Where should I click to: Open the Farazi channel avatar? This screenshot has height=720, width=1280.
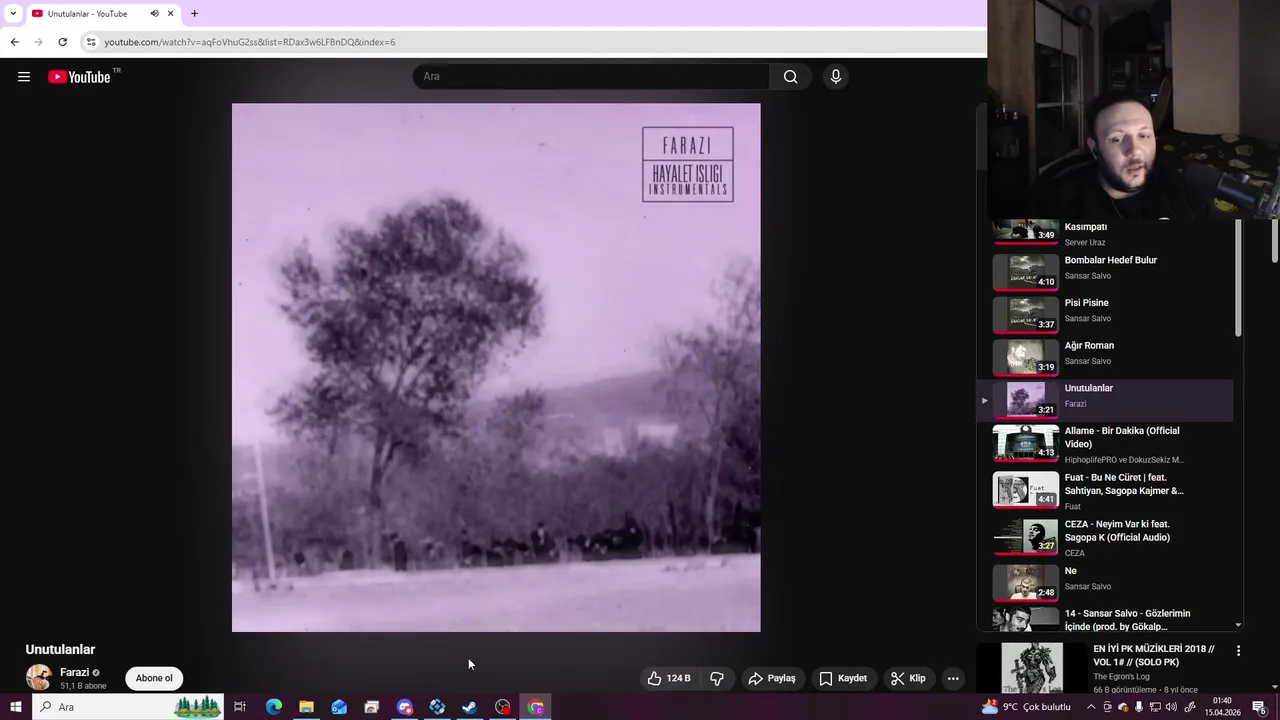coord(39,678)
